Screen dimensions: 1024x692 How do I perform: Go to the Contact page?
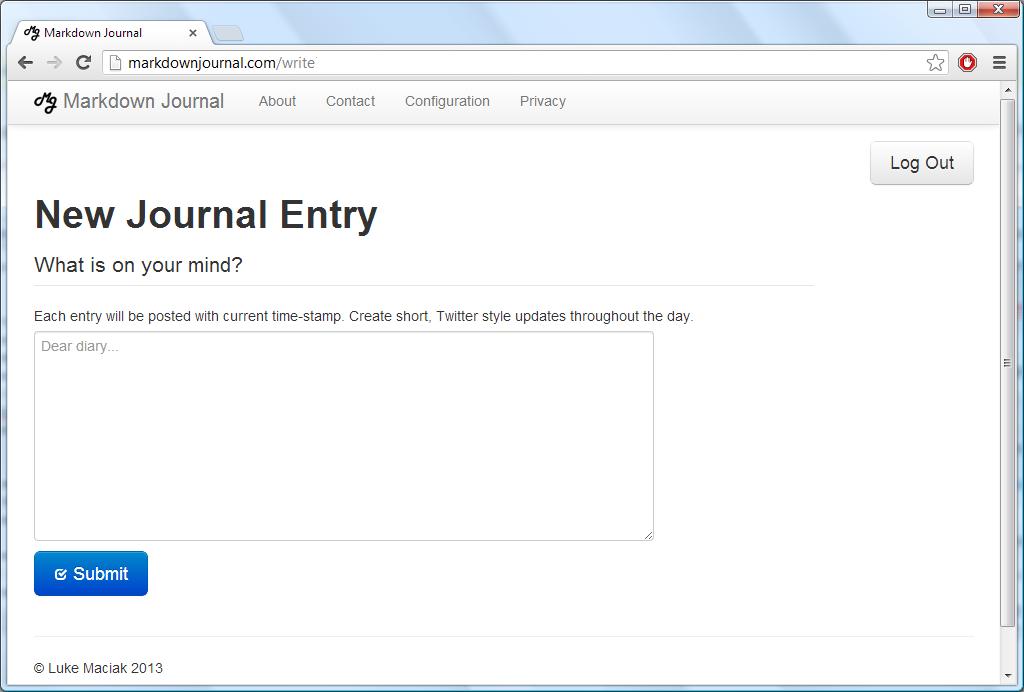(x=350, y=101)
